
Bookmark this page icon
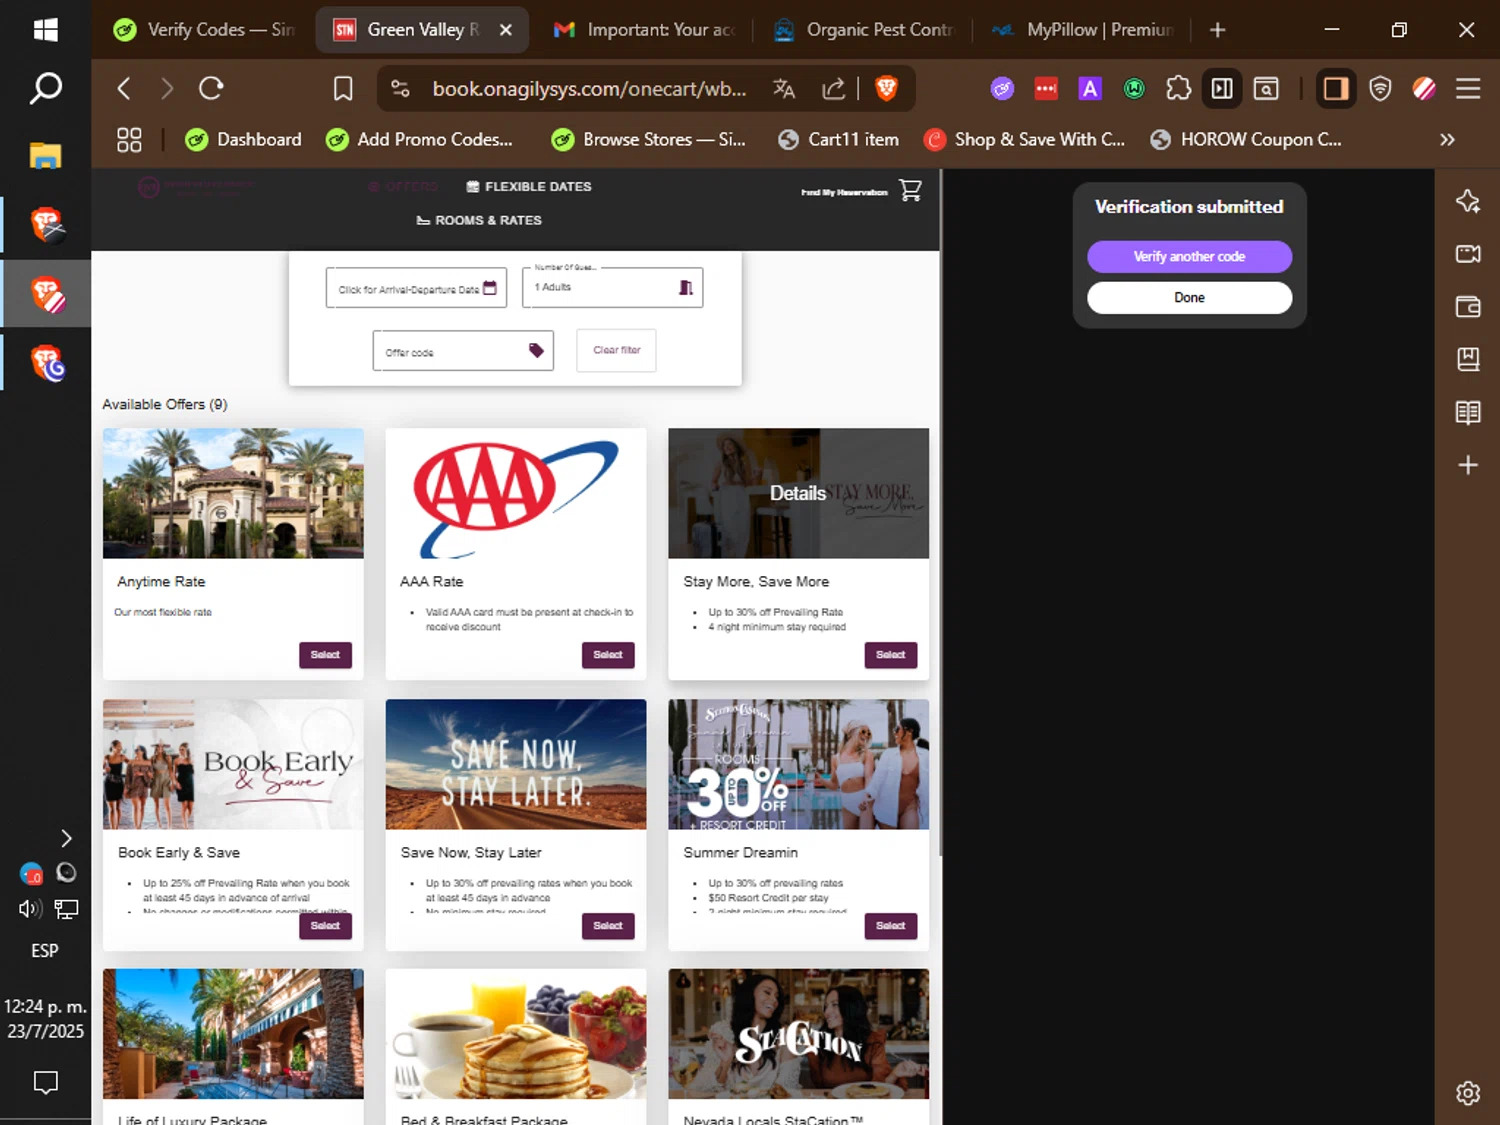pyautogui.click(x=343, y=89)
